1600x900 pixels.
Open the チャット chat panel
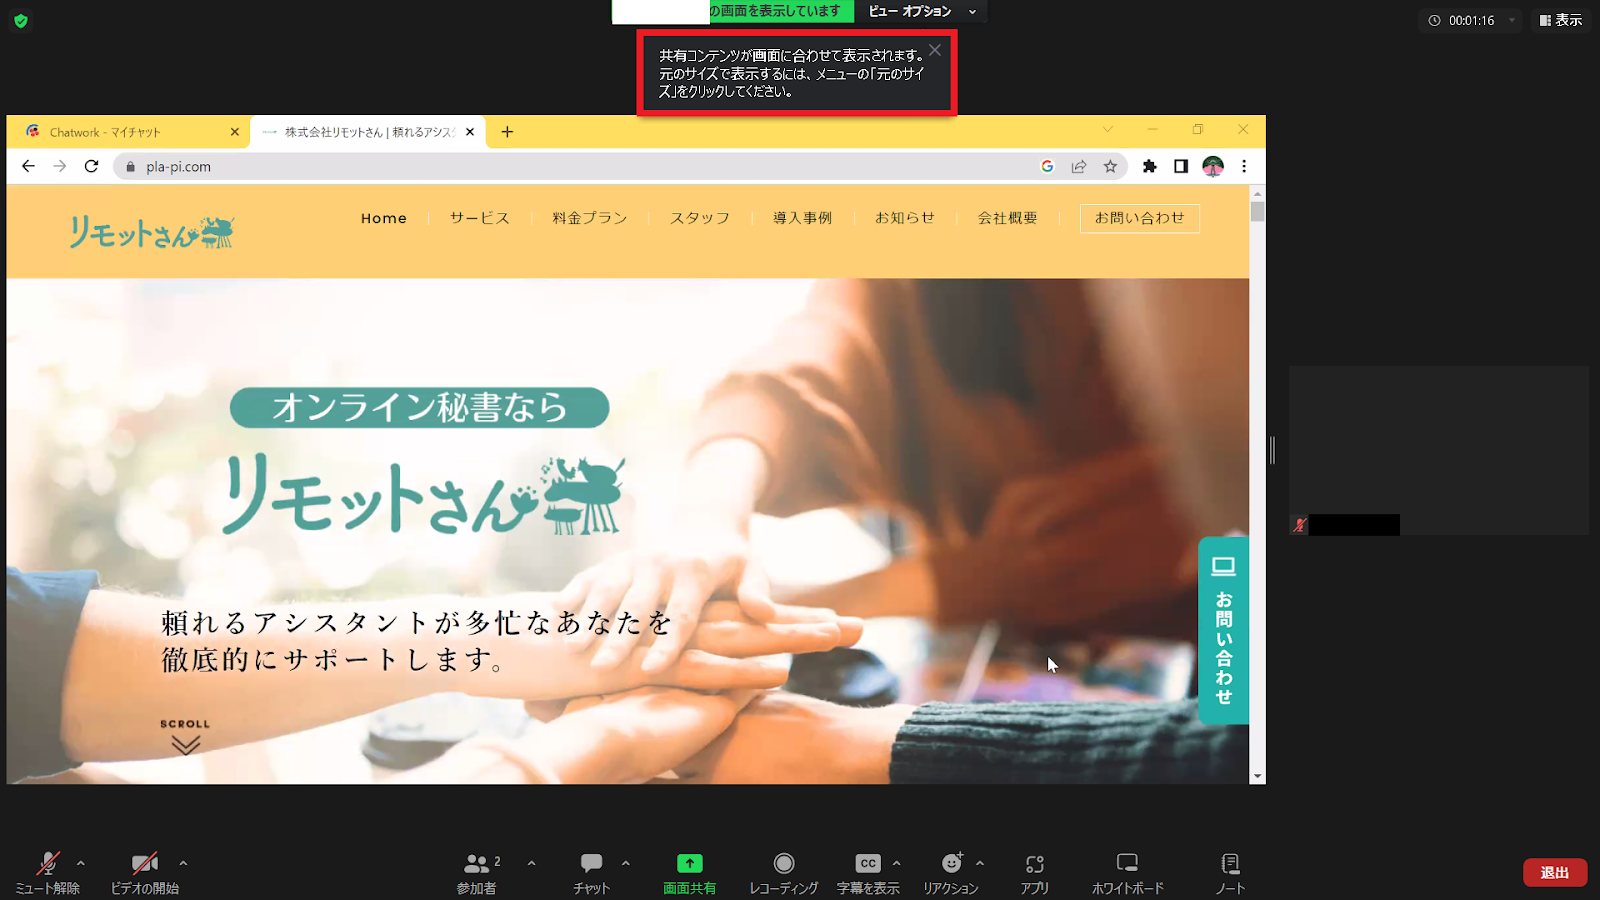591,872
